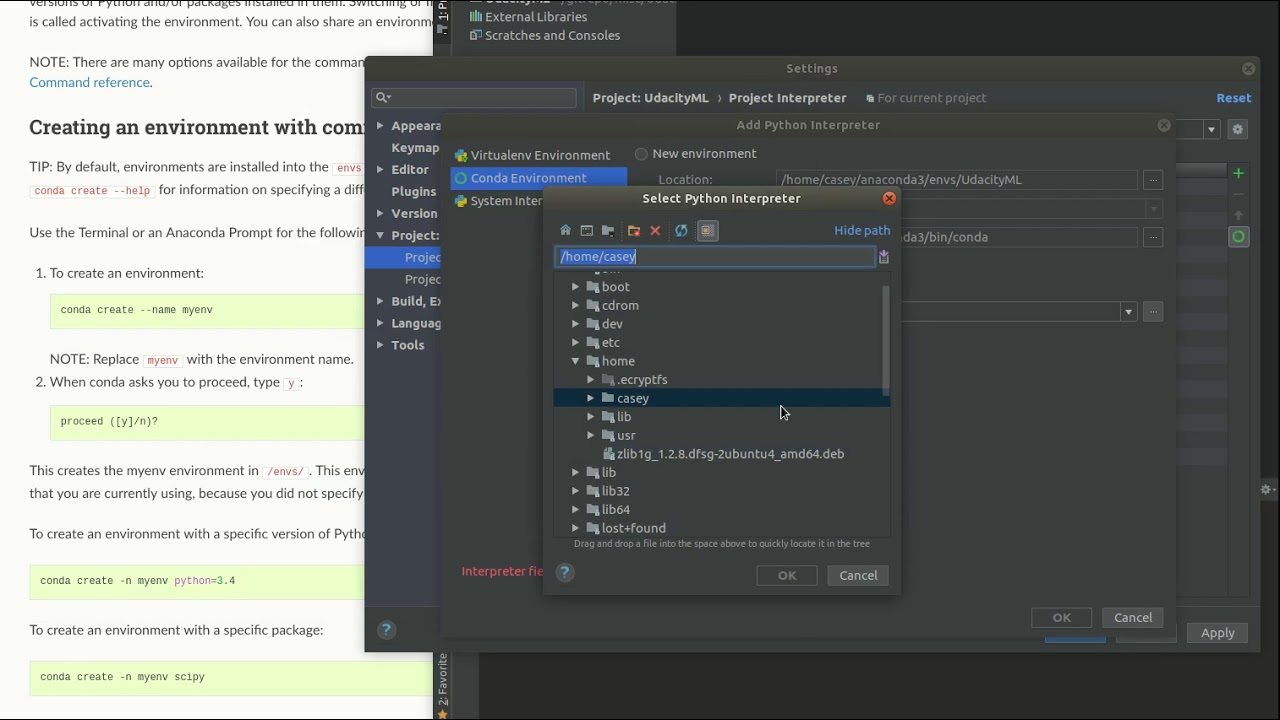Click OK in Select Python Interpreter dialog
The image size is (1280, 720).
[x=787, y=575]
